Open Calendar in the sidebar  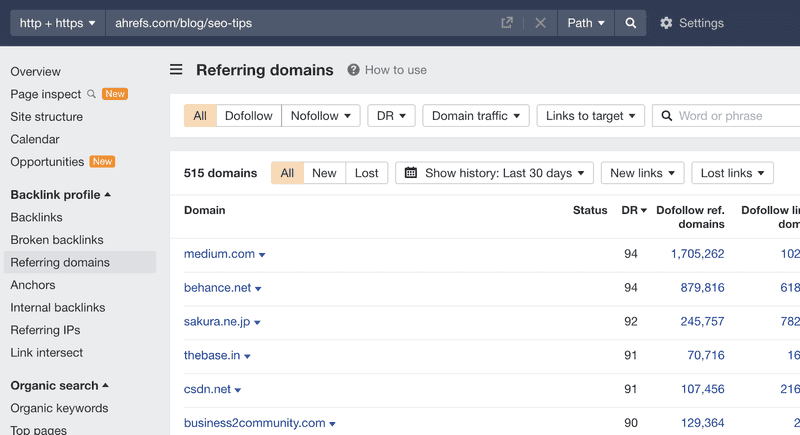tap(35, 139)
